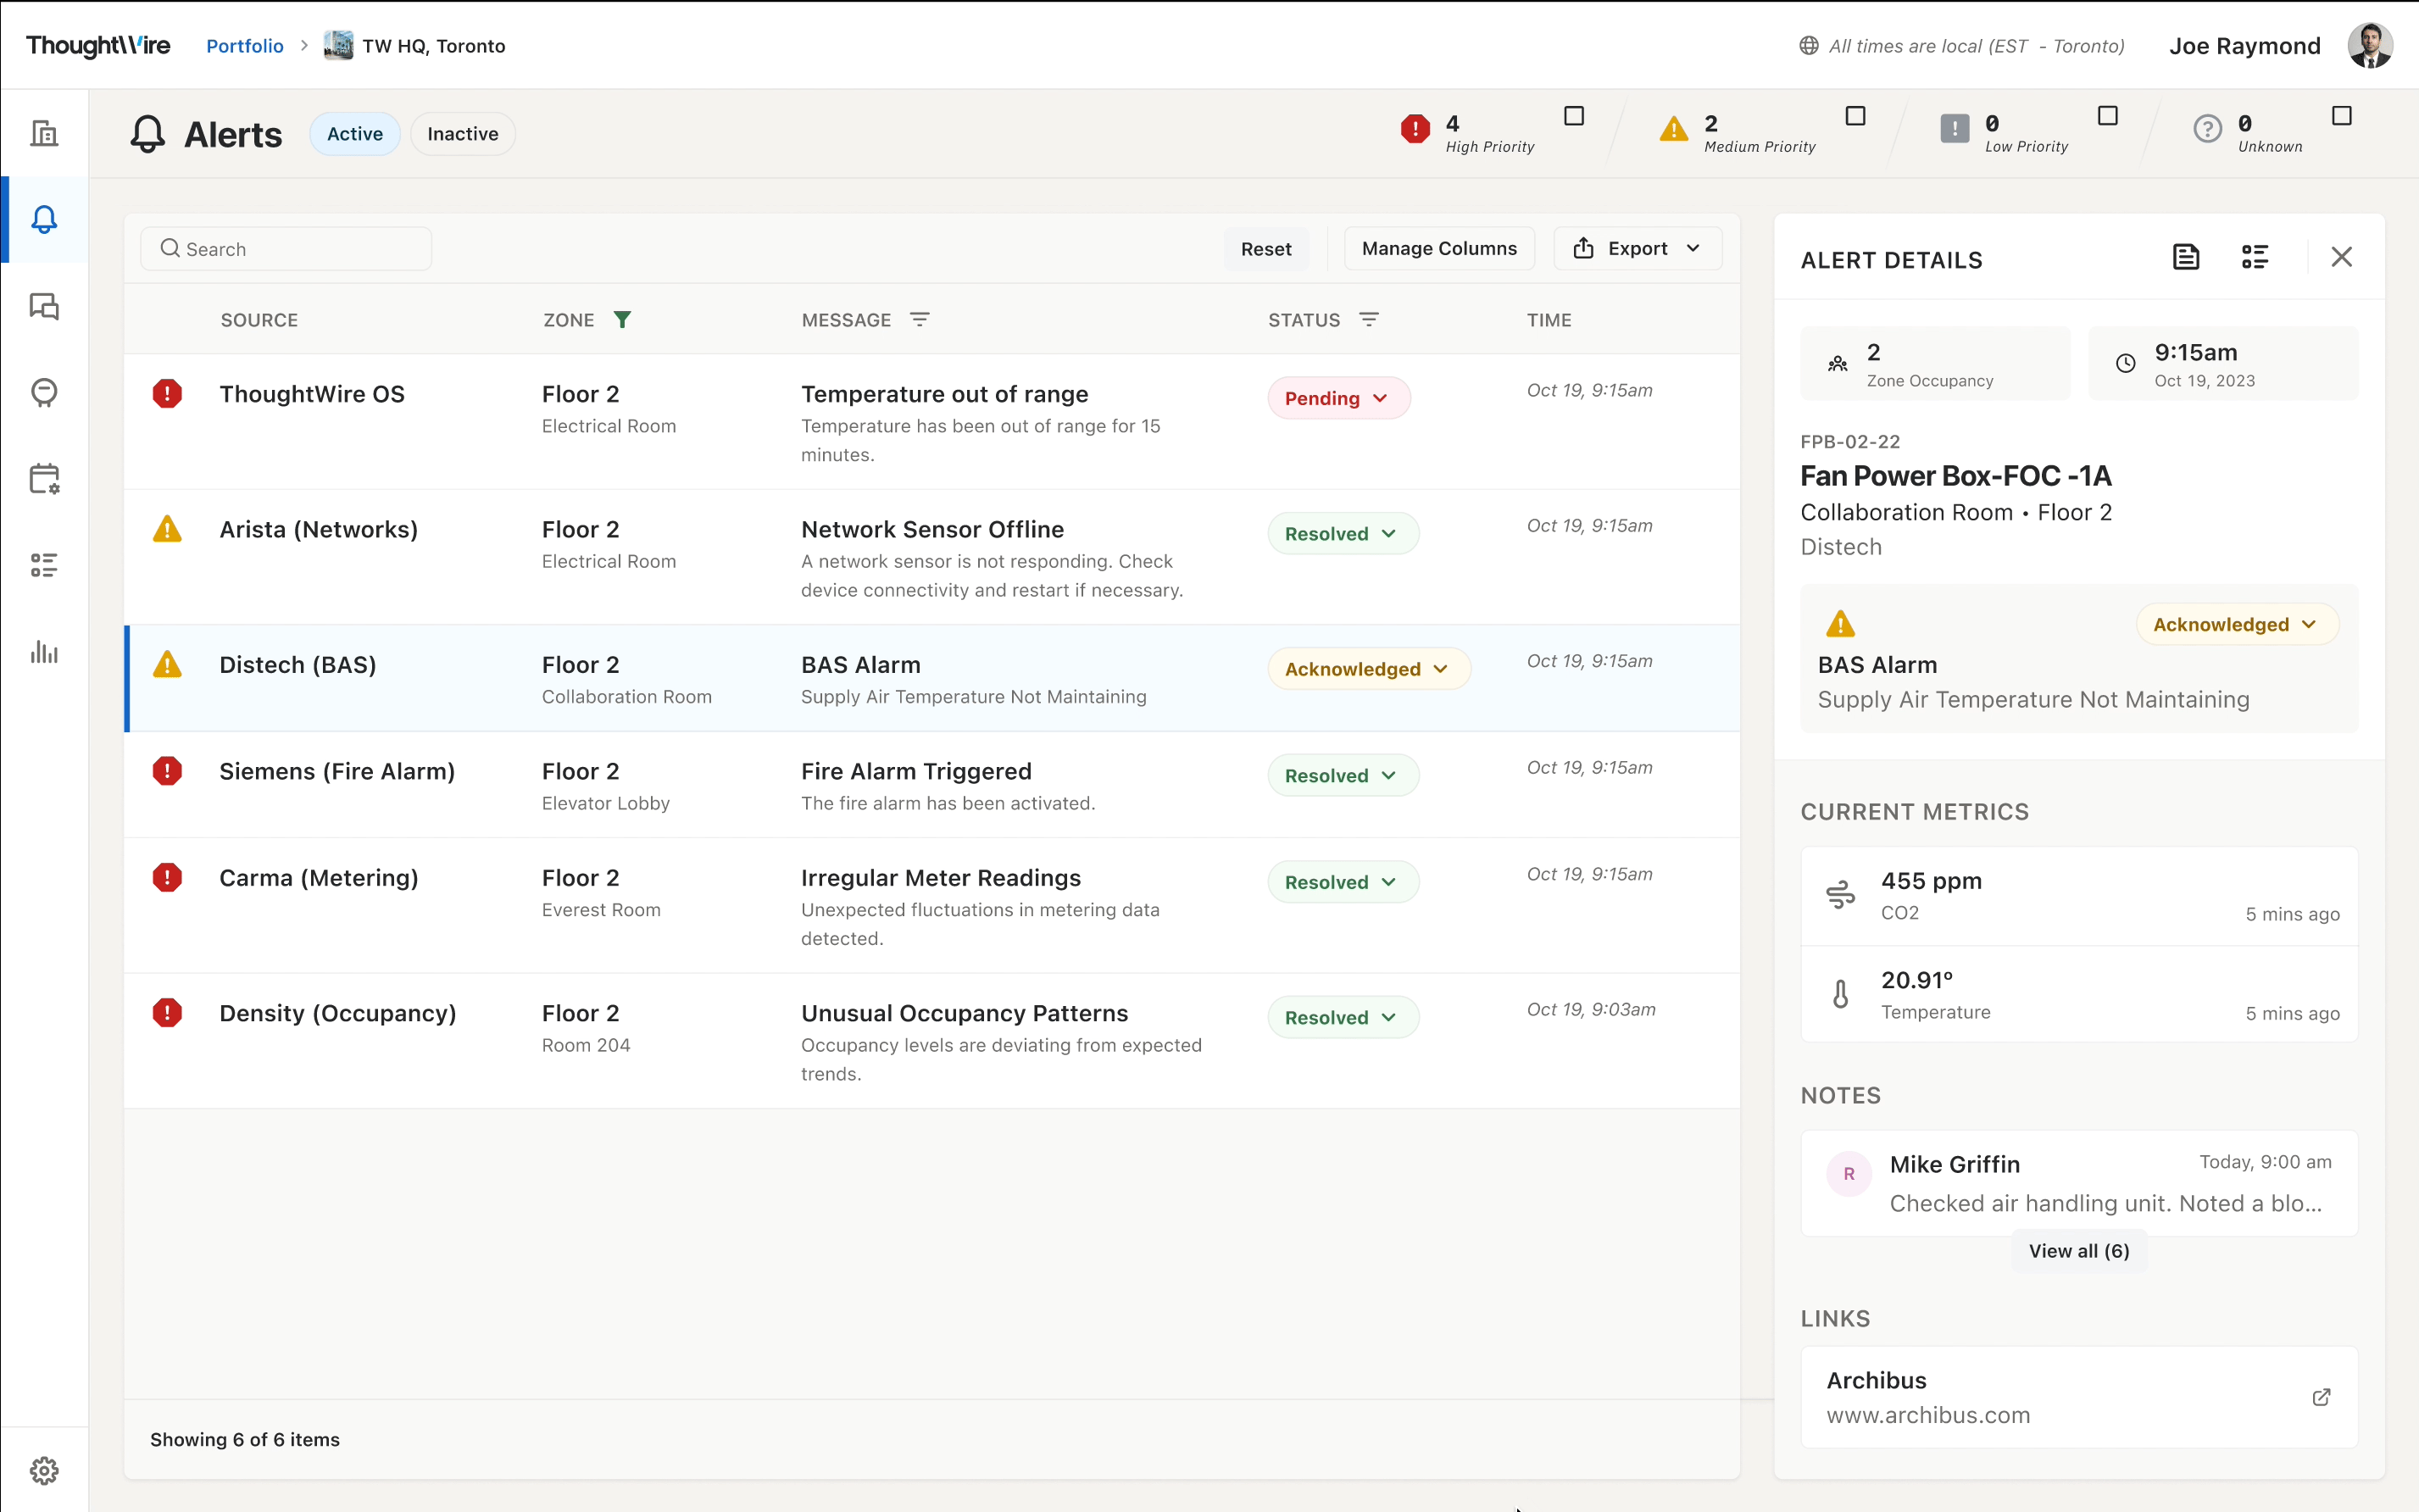Screen dimensions: 2419x1512
Task: Click the ZONE column filter funnel icon
Action: 622,319
